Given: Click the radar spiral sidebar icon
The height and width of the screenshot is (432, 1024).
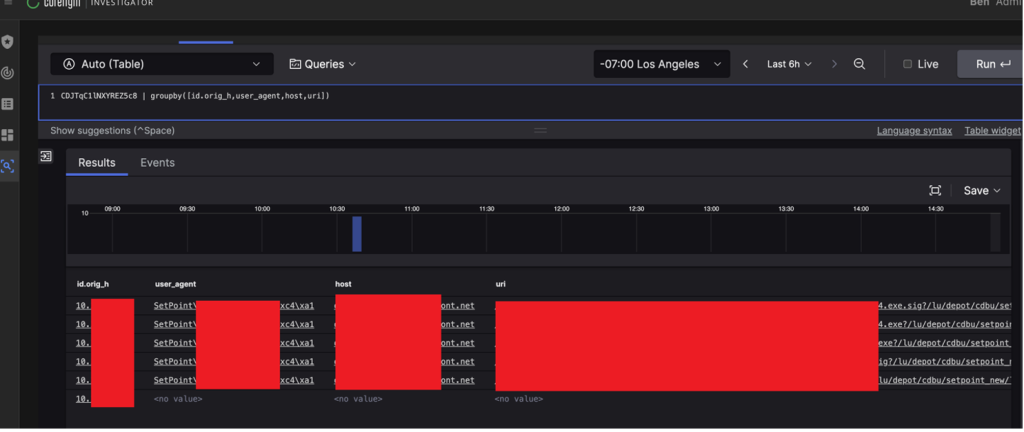Looking at the screenshot, I should 8,73.
